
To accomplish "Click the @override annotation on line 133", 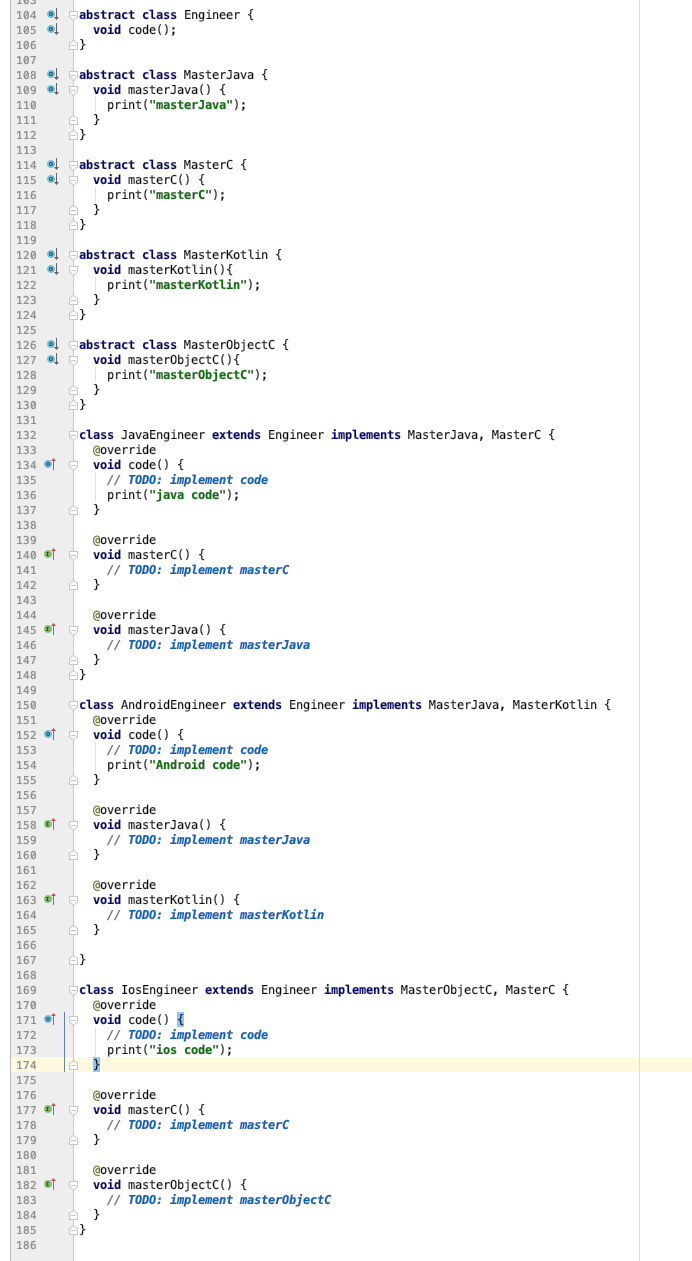I will pyautogui.click(x=124, y=450).
